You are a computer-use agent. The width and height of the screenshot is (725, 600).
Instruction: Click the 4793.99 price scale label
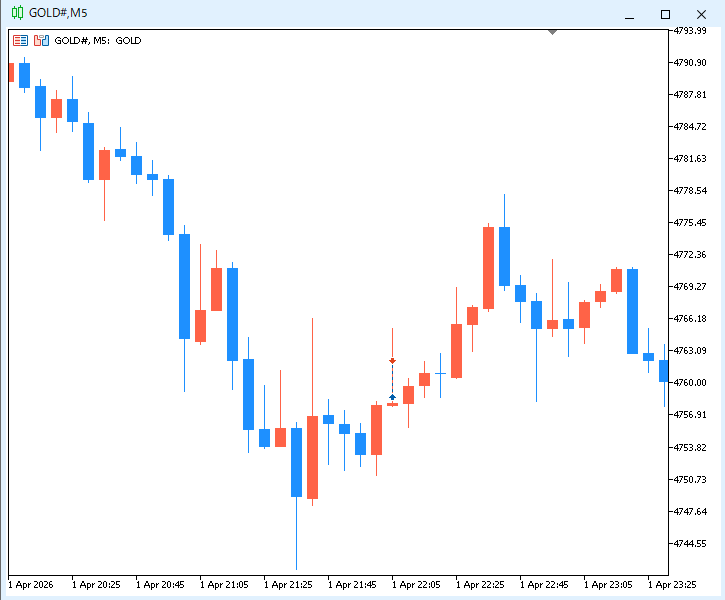[x=690, y=31]
